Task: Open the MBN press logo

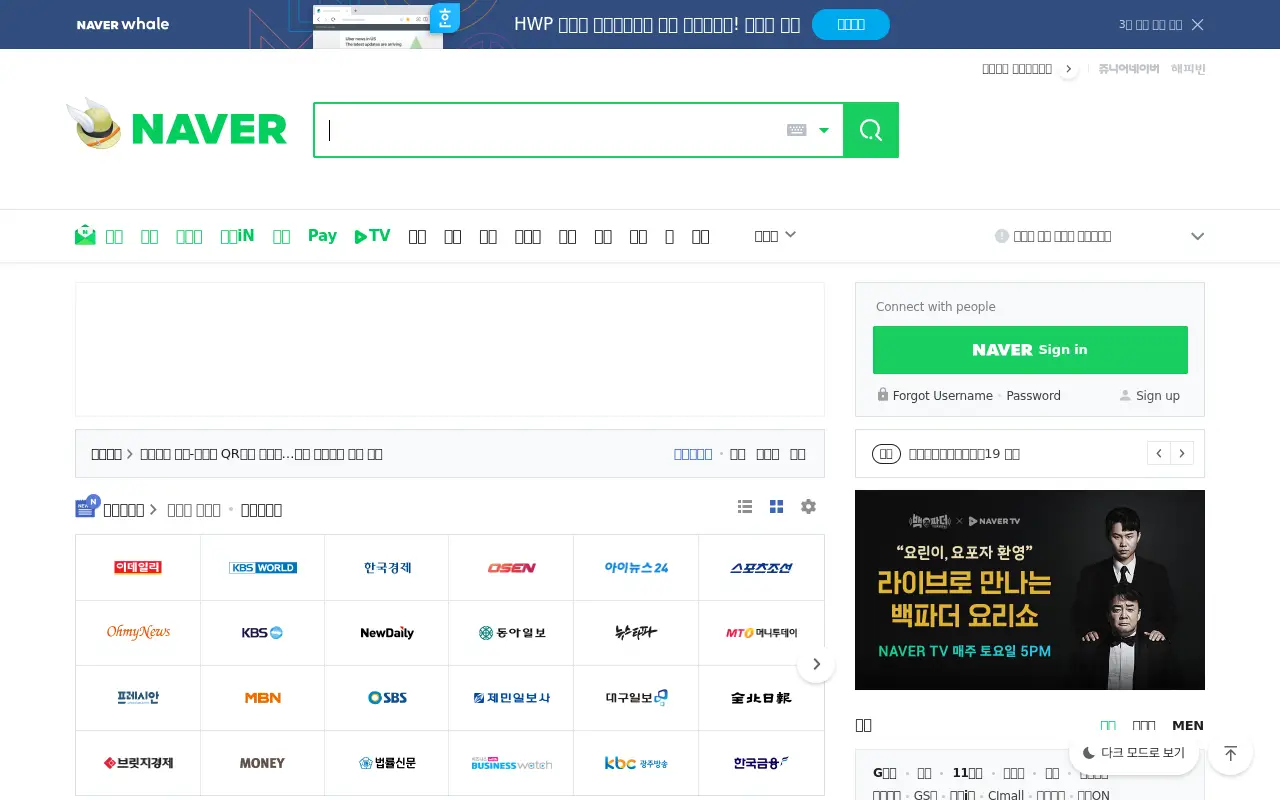Action: coord(263,697)
